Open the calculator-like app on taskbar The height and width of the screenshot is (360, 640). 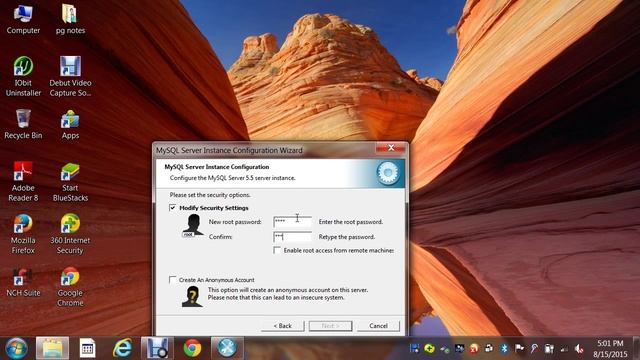[87, 348]
